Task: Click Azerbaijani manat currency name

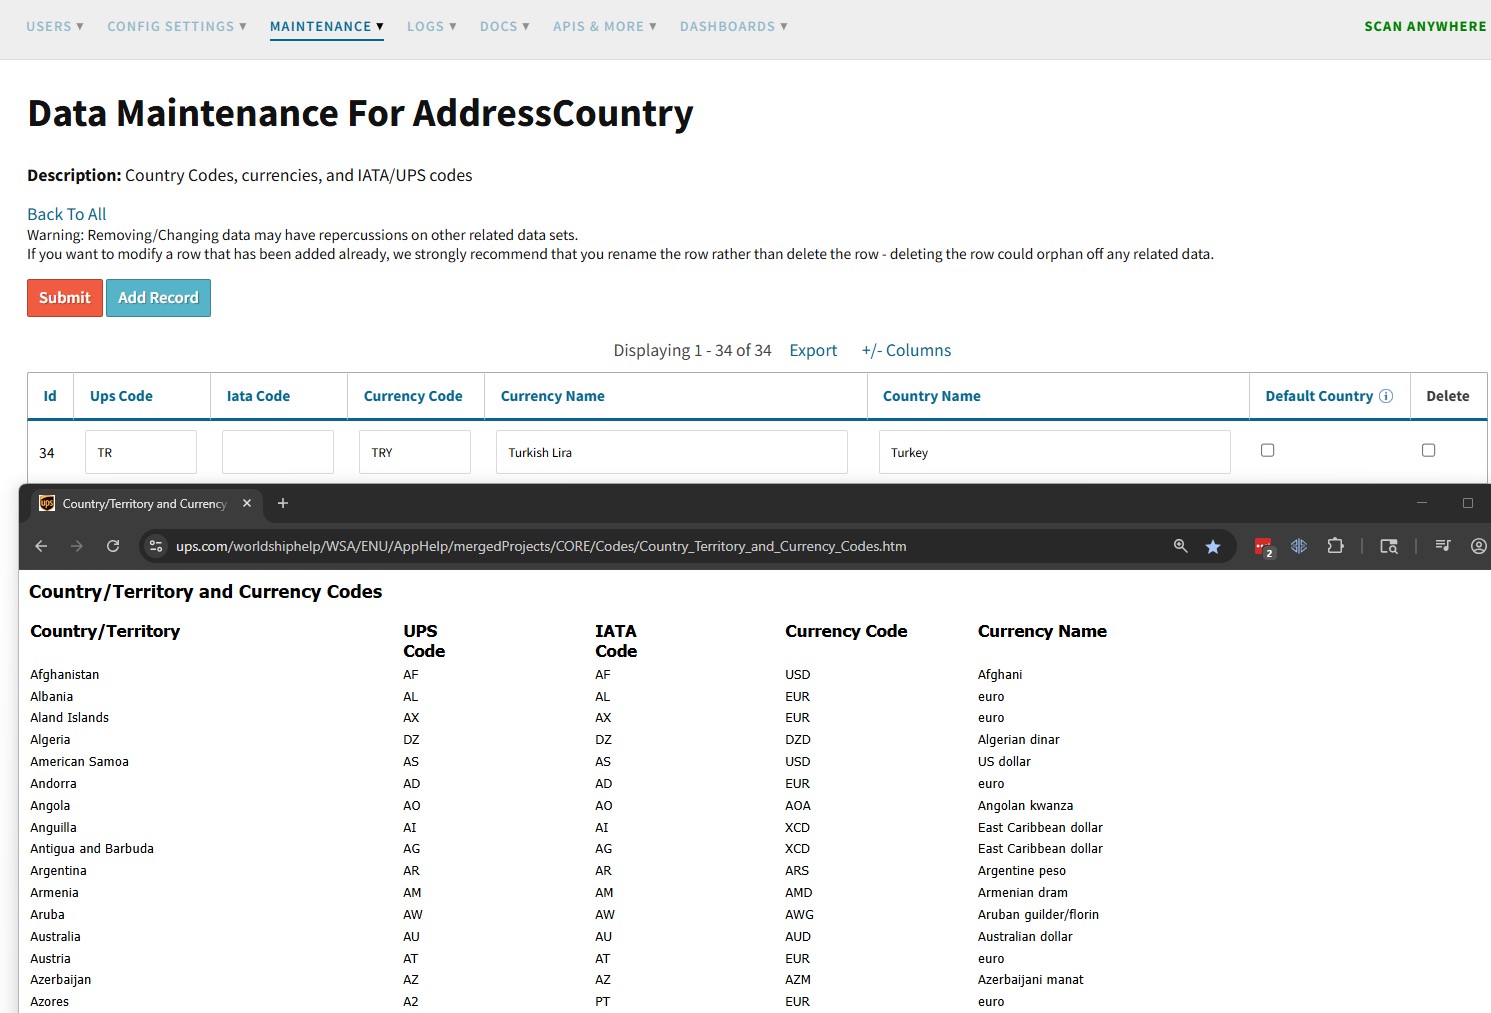Action: 1031,980
